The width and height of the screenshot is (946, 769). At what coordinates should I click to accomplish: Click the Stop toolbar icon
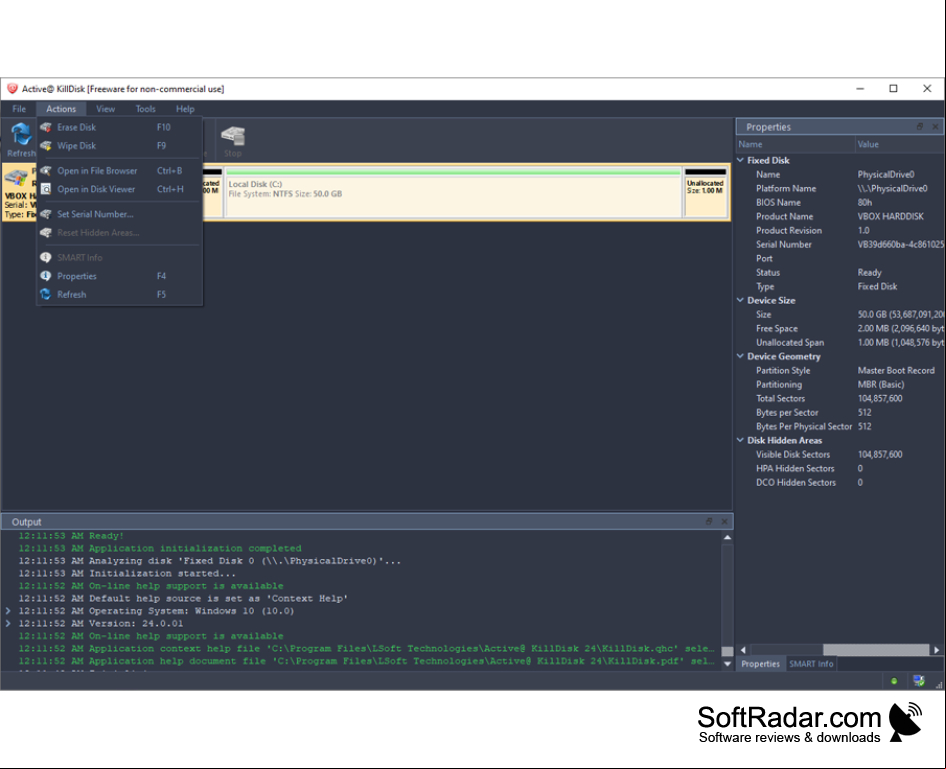(233, 141)
